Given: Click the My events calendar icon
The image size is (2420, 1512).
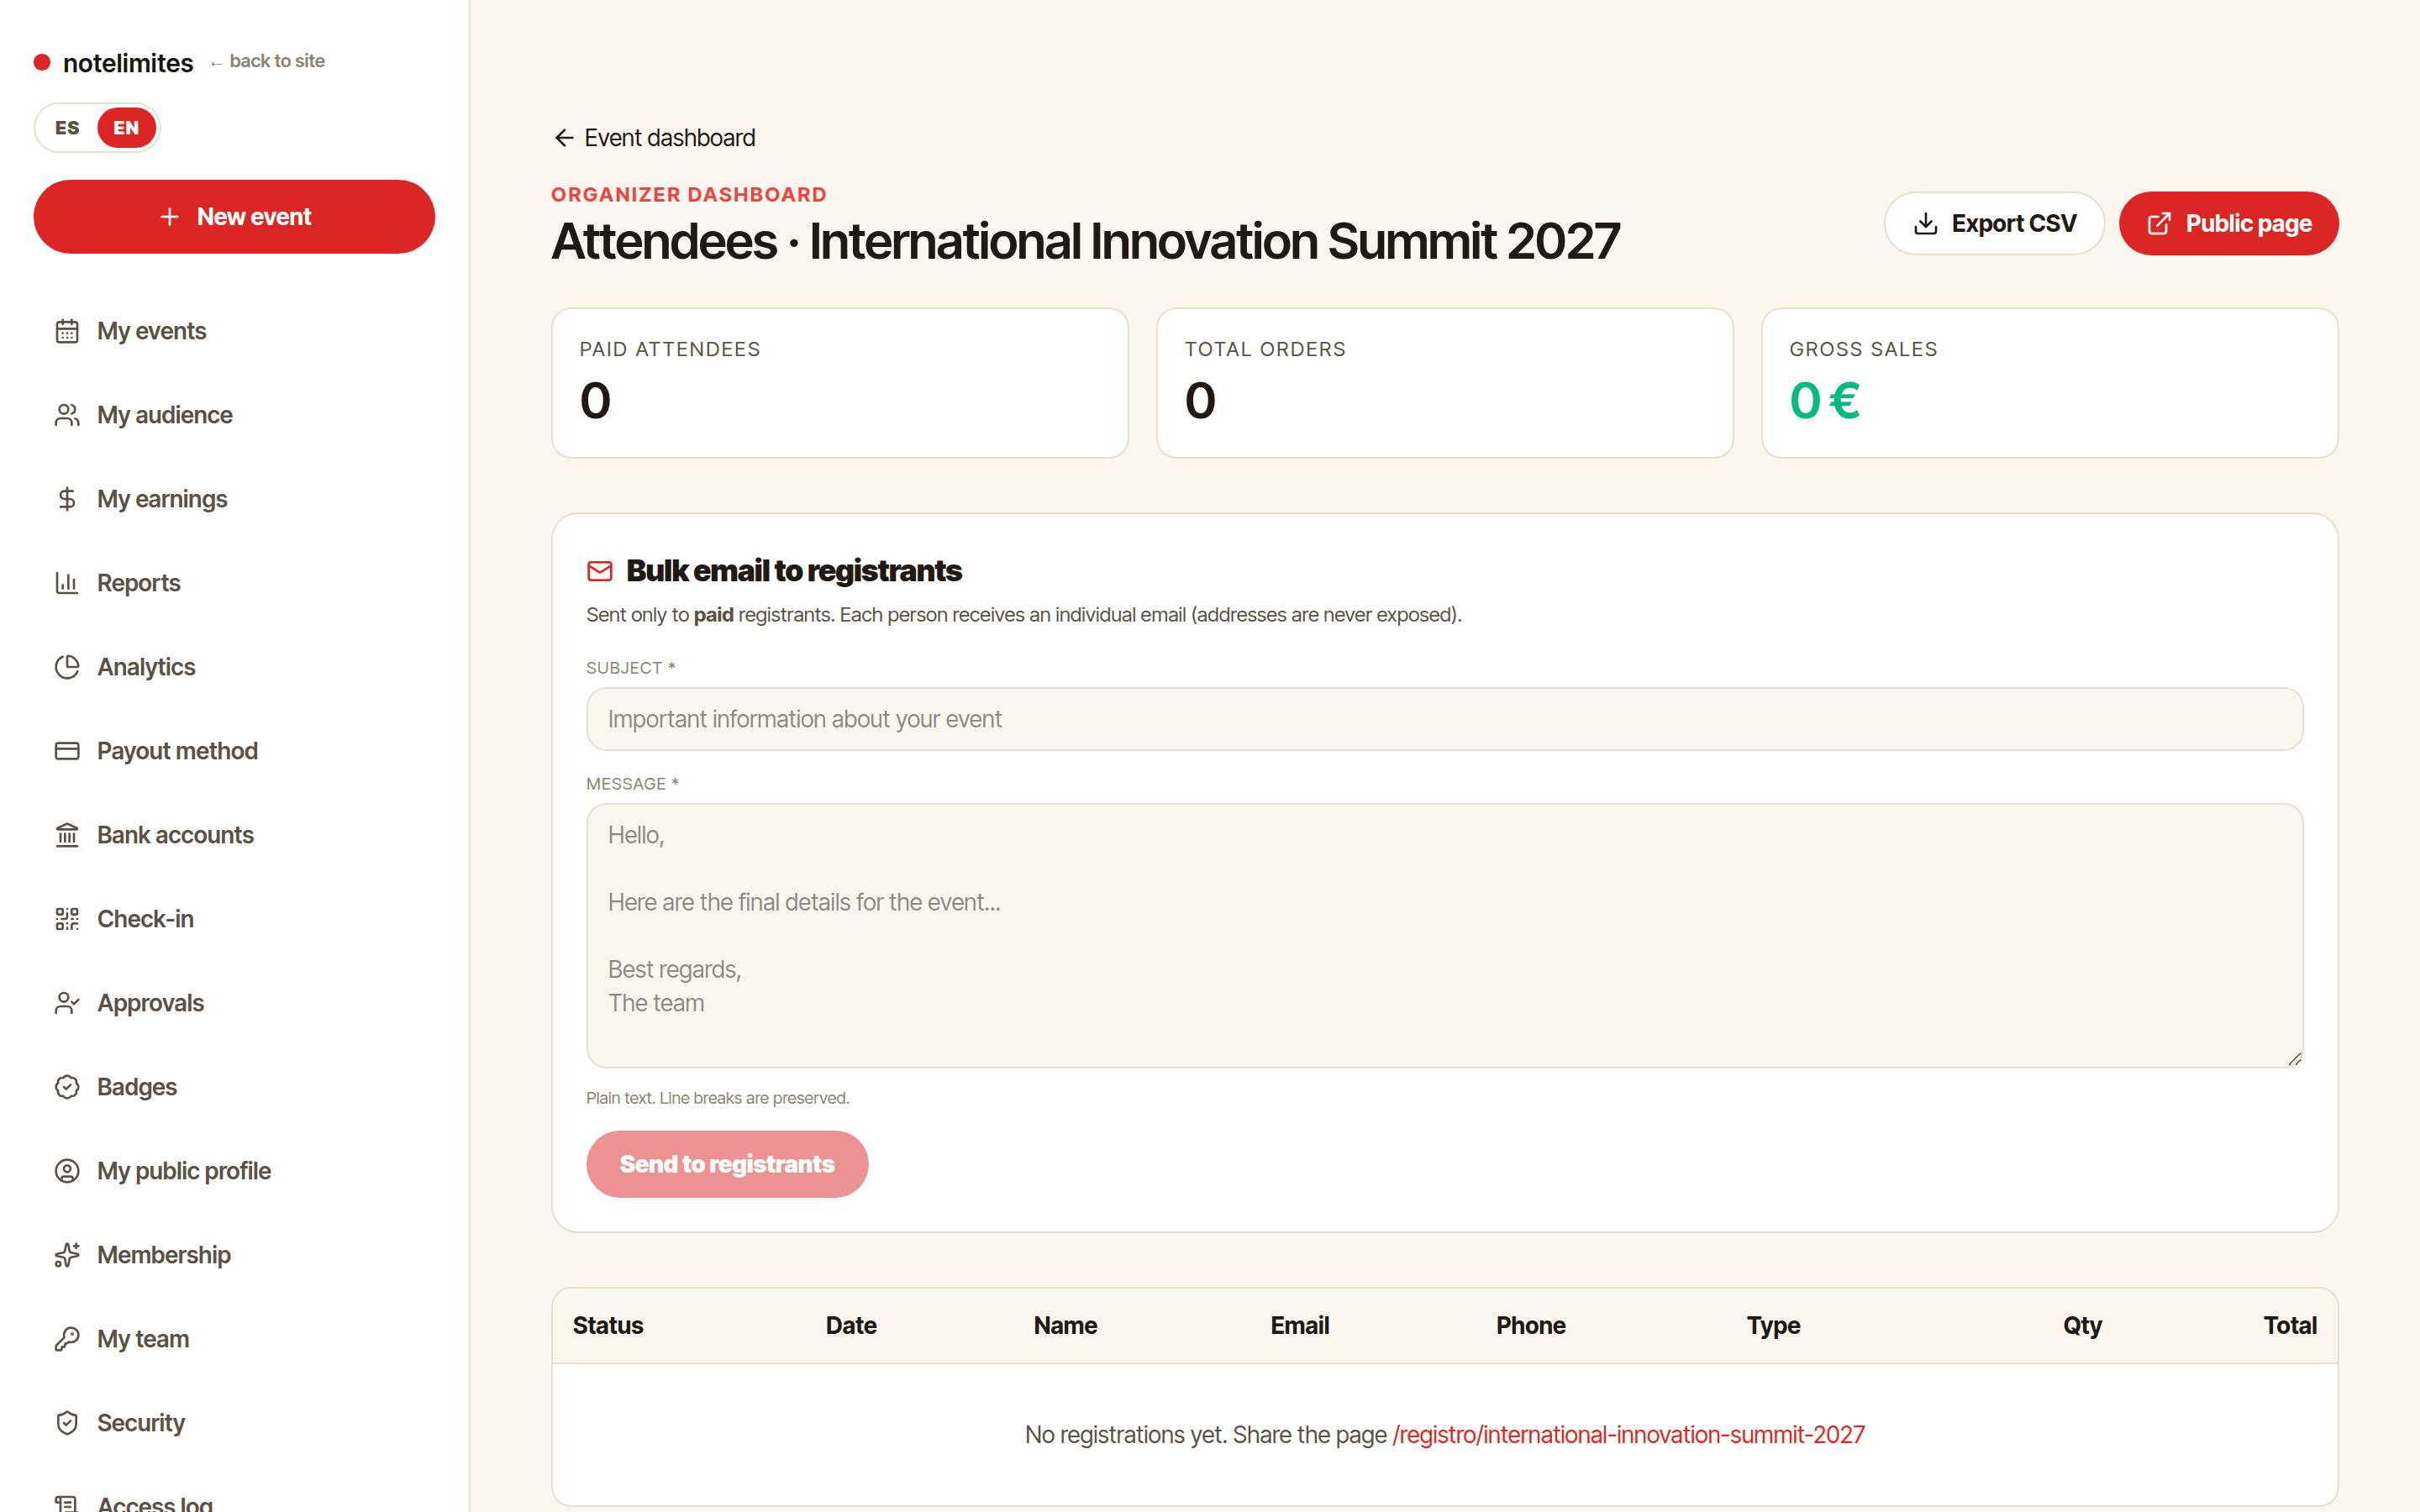Looking at the screenshot, I should pos(67,331).
